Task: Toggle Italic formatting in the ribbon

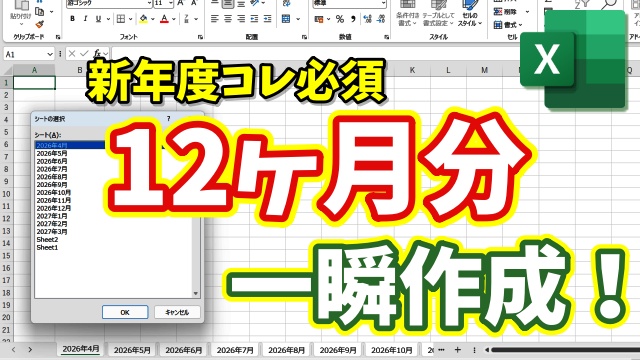Action: (x=85, y=19)
